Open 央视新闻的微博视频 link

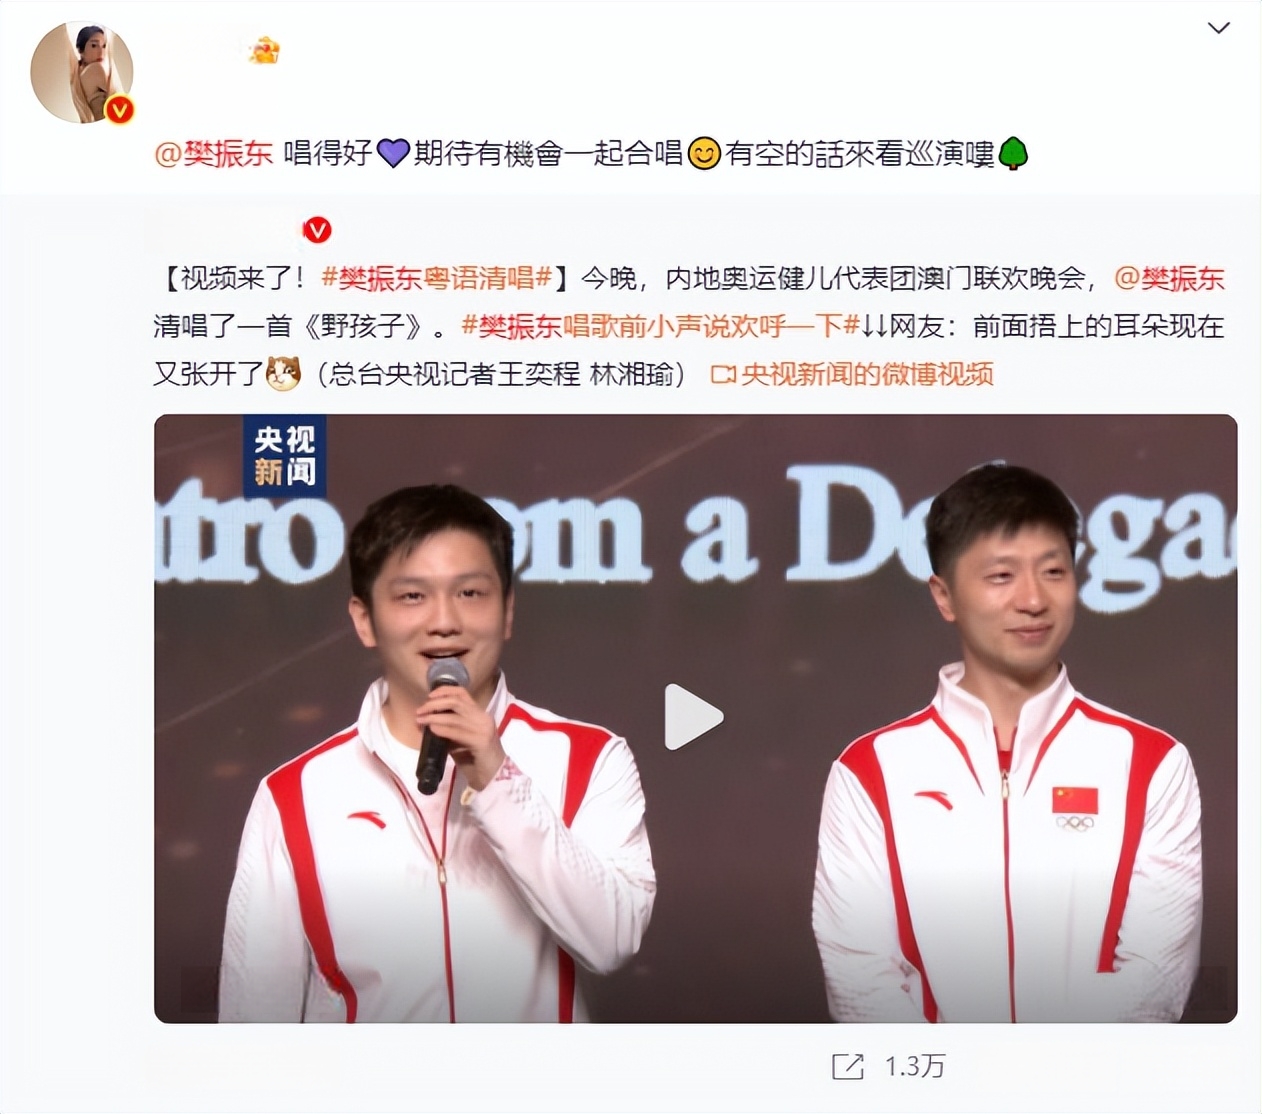(867, 375)
